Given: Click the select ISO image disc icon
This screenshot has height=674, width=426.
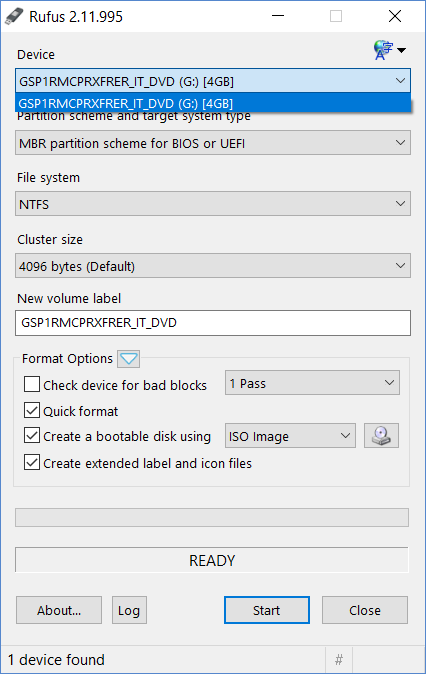Looking at the screenshot, I should 381,435.
